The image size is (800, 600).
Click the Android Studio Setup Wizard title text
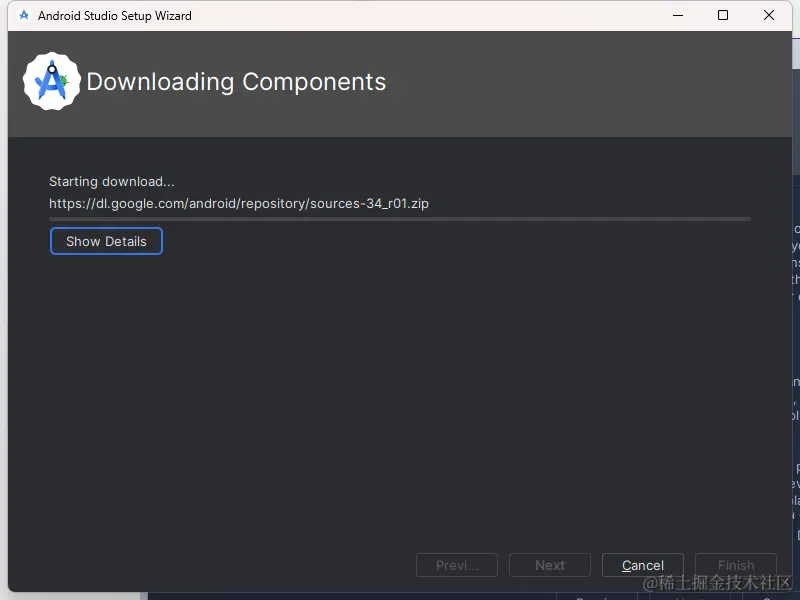pos(115,16)
